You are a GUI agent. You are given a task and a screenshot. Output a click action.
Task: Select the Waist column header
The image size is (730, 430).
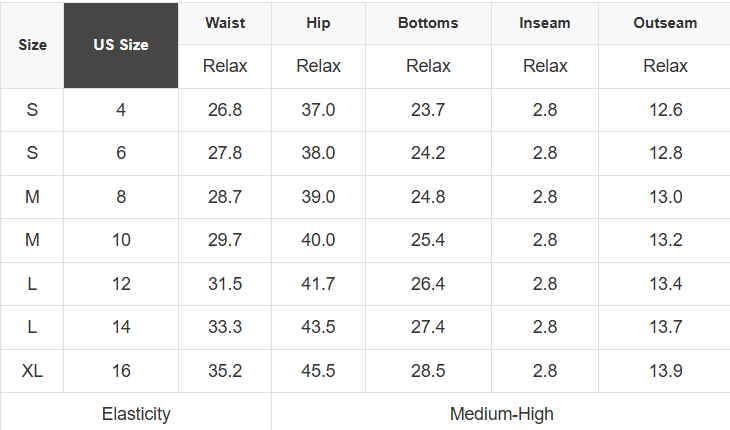(225, 23)
